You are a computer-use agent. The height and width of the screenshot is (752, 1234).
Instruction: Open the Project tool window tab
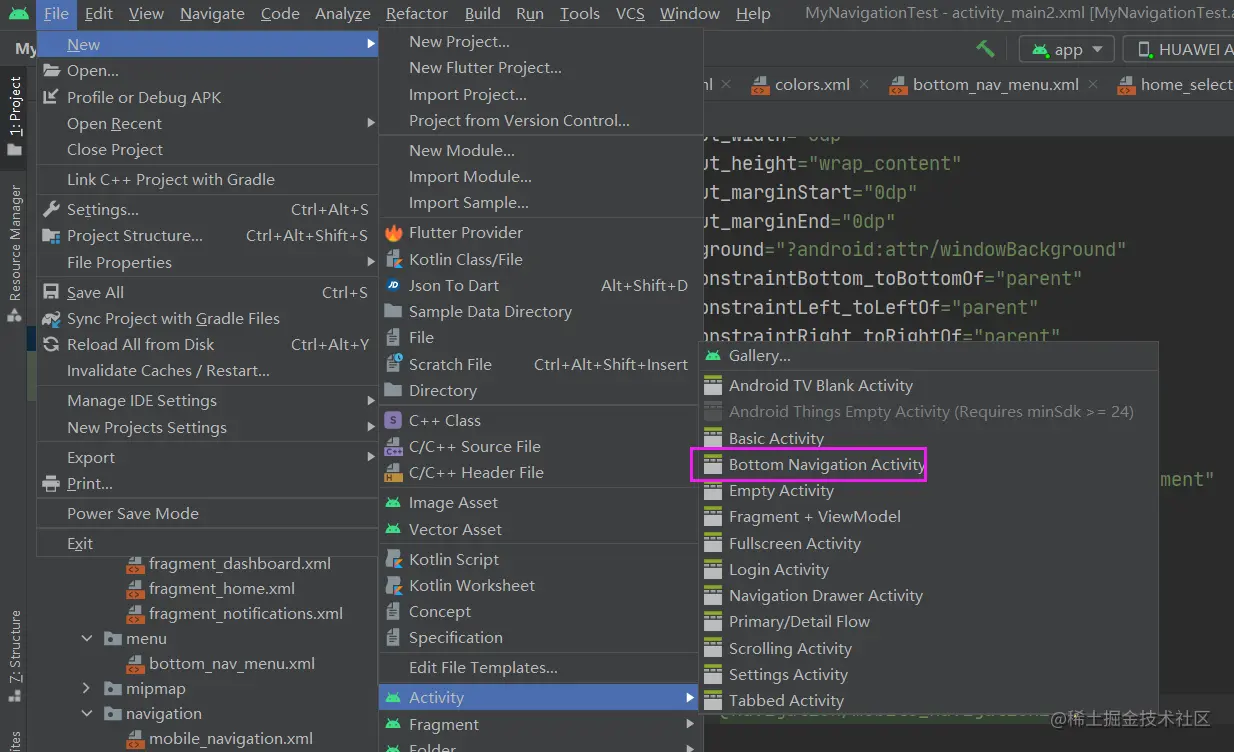pyautogui.click(x=14, y=116)
